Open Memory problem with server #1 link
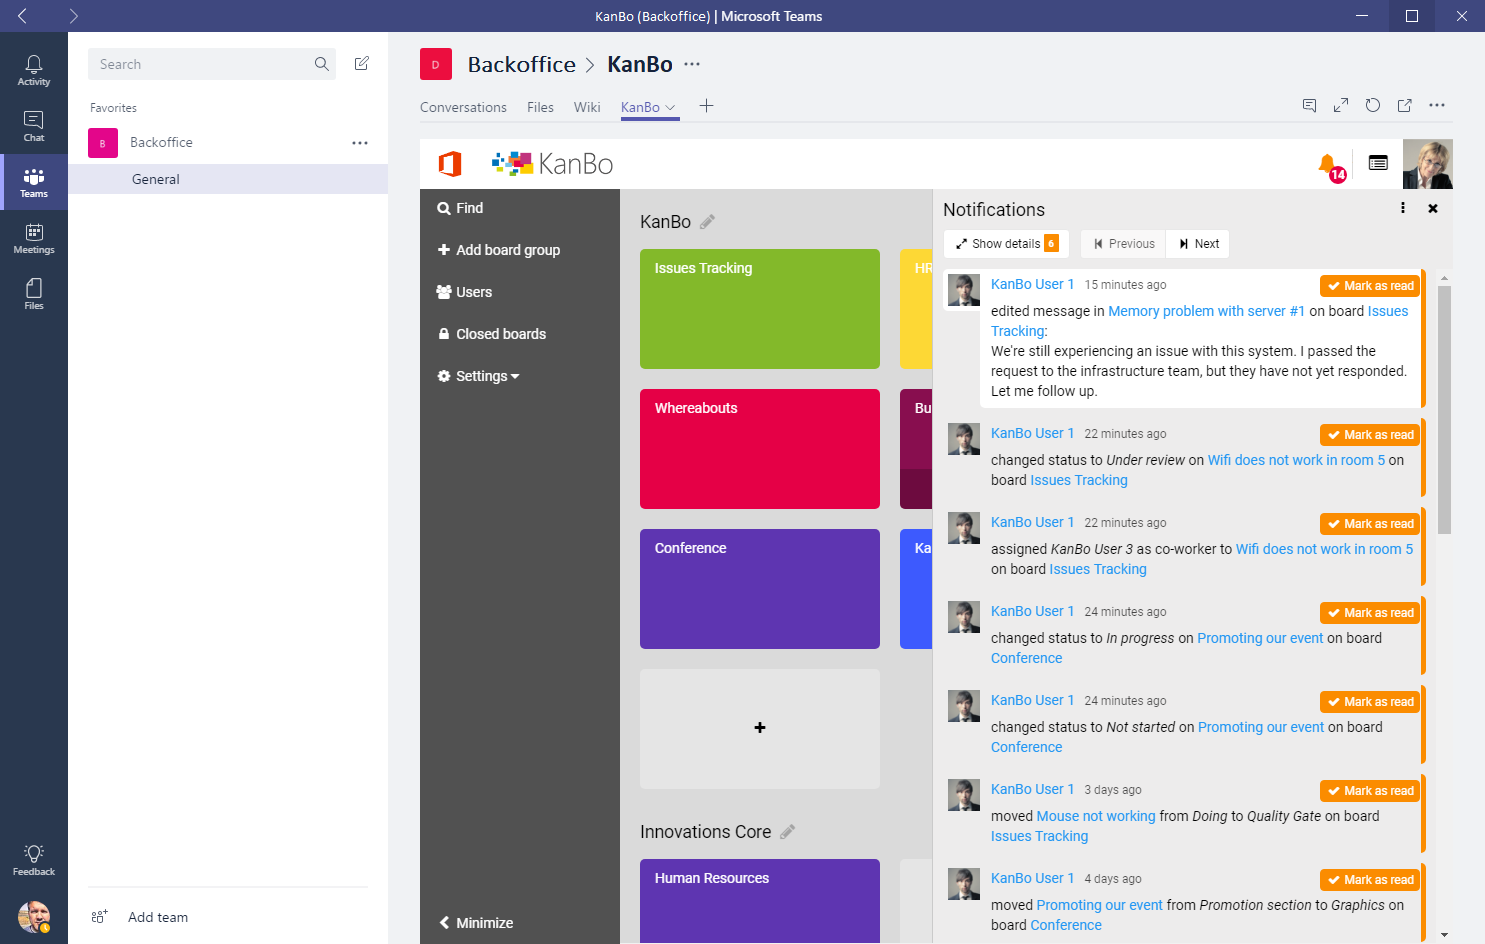This screenshot has width=1485, height=944. pos(1206,311)
